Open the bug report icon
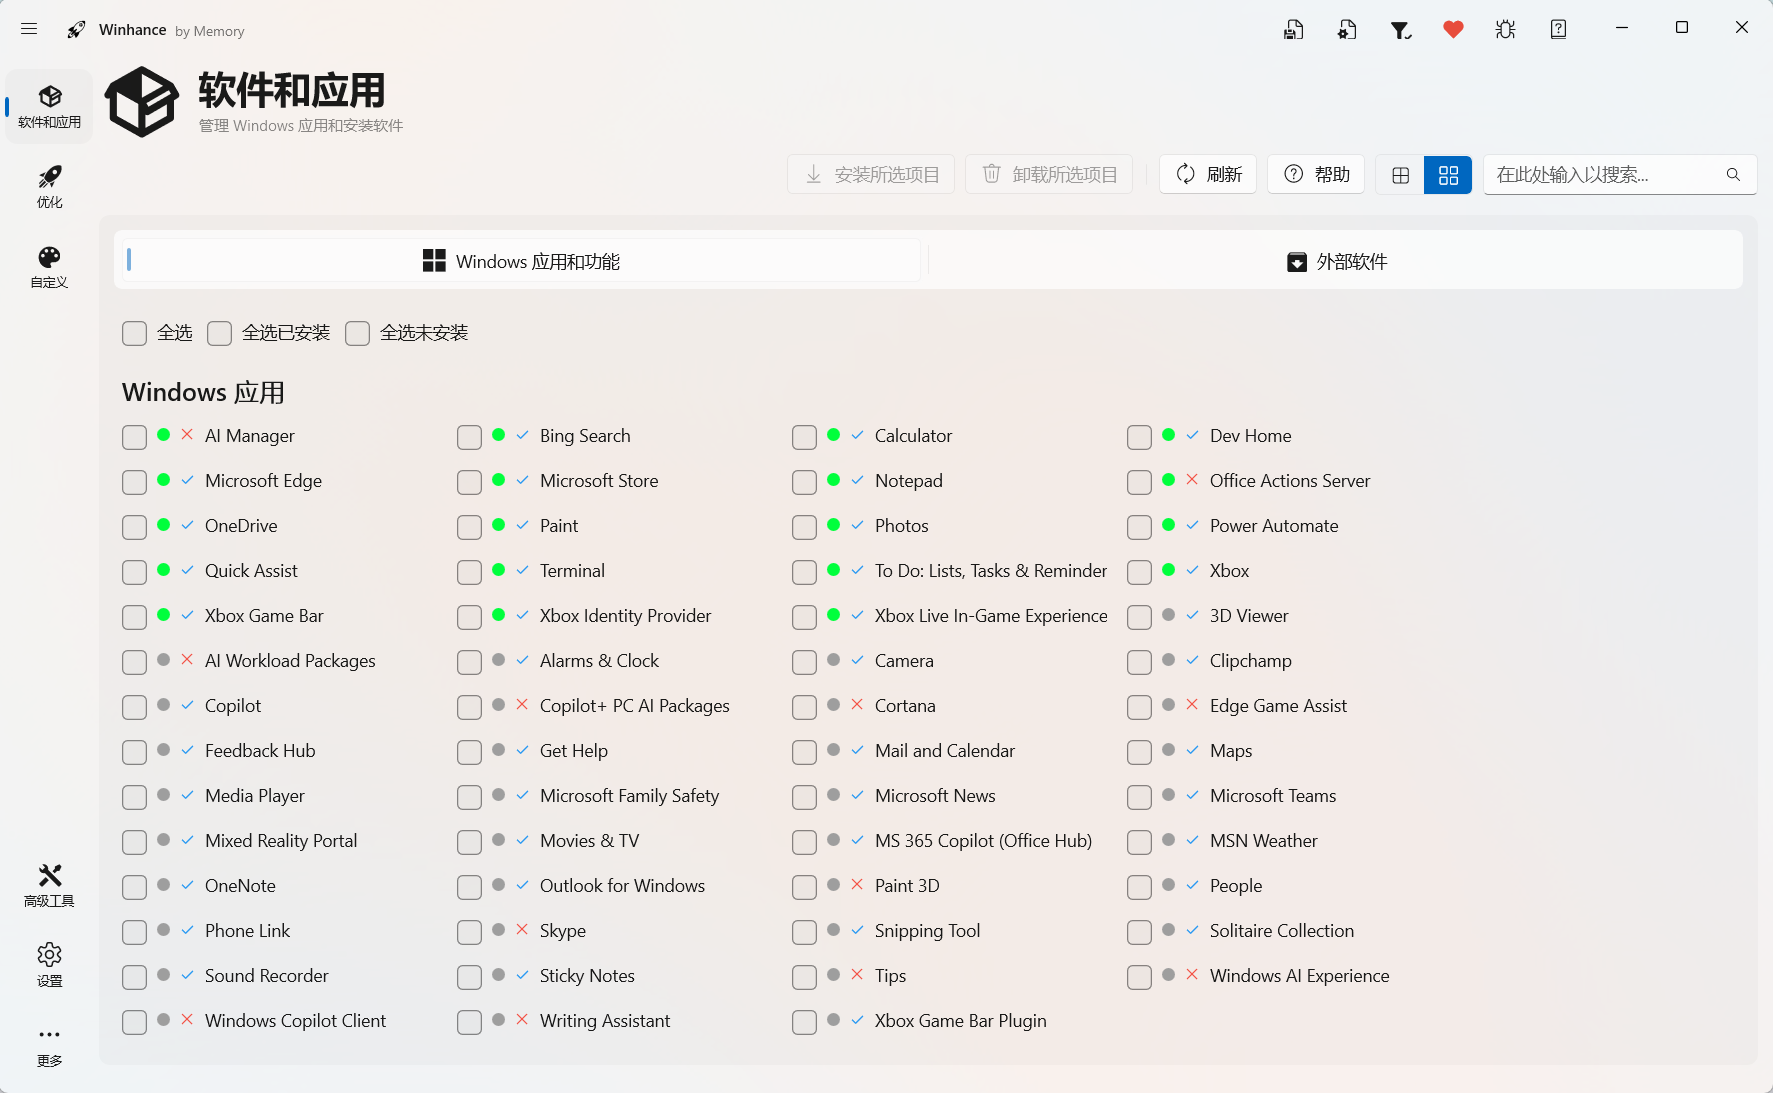Image resolution: width=1773 pixels, height=1093 pixels. 1506,30
